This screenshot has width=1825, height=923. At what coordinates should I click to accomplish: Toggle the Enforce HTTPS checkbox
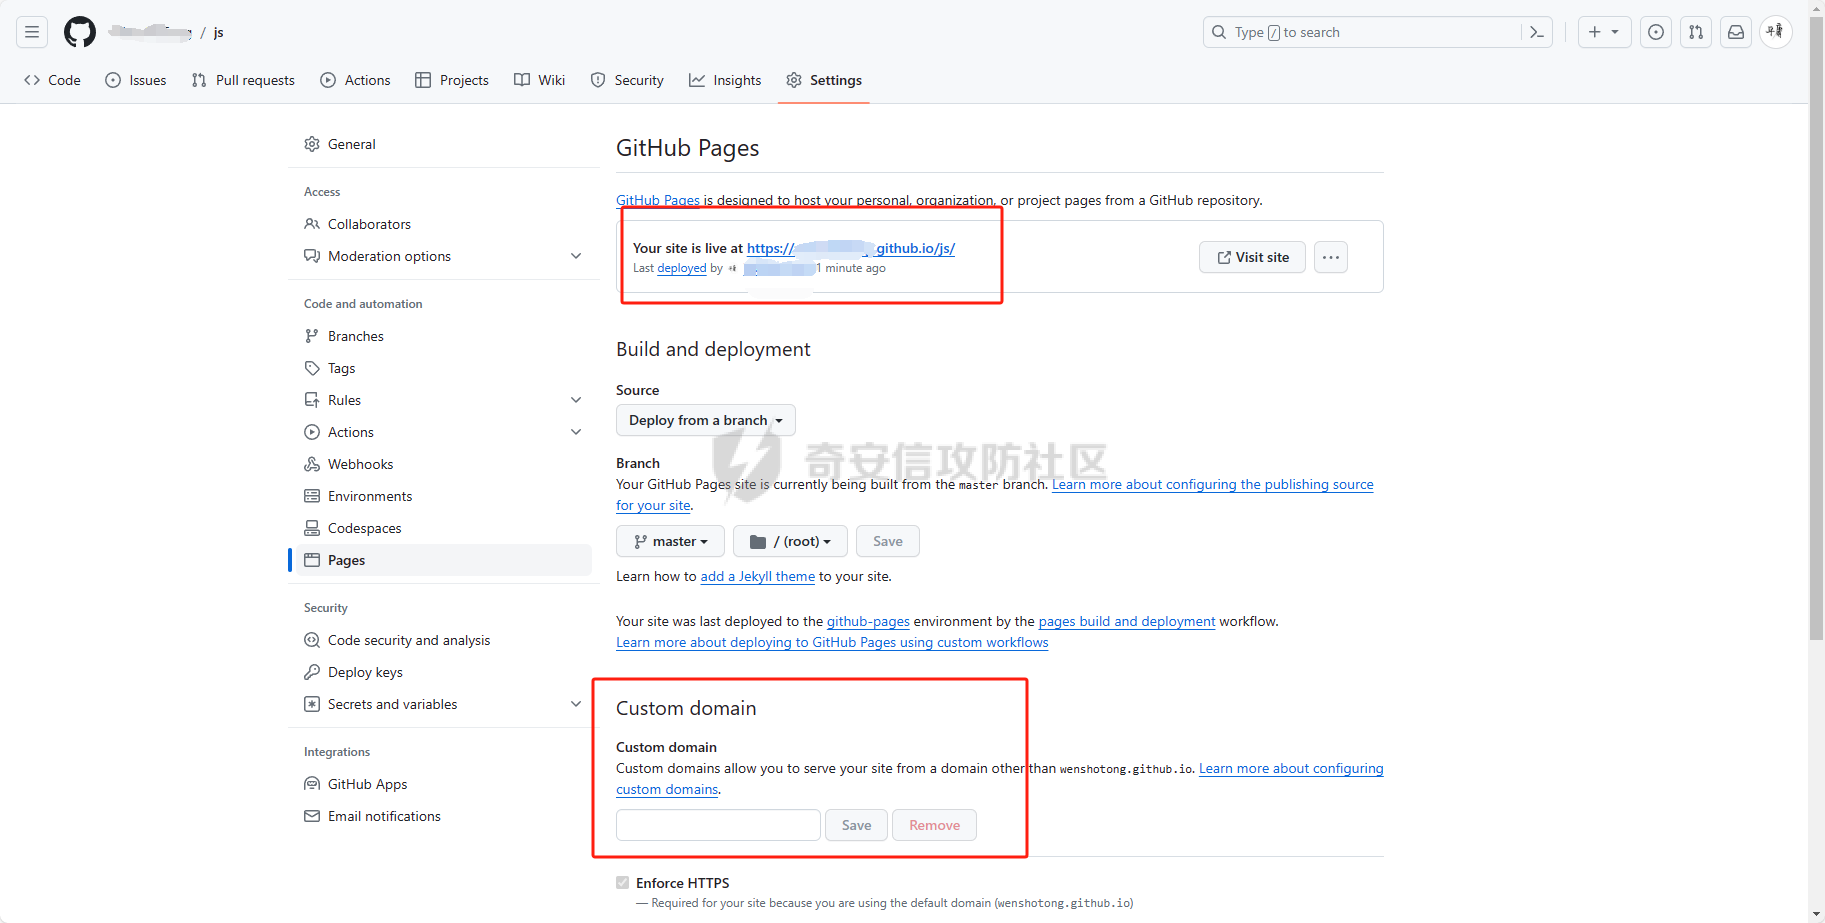coord(623,883)
